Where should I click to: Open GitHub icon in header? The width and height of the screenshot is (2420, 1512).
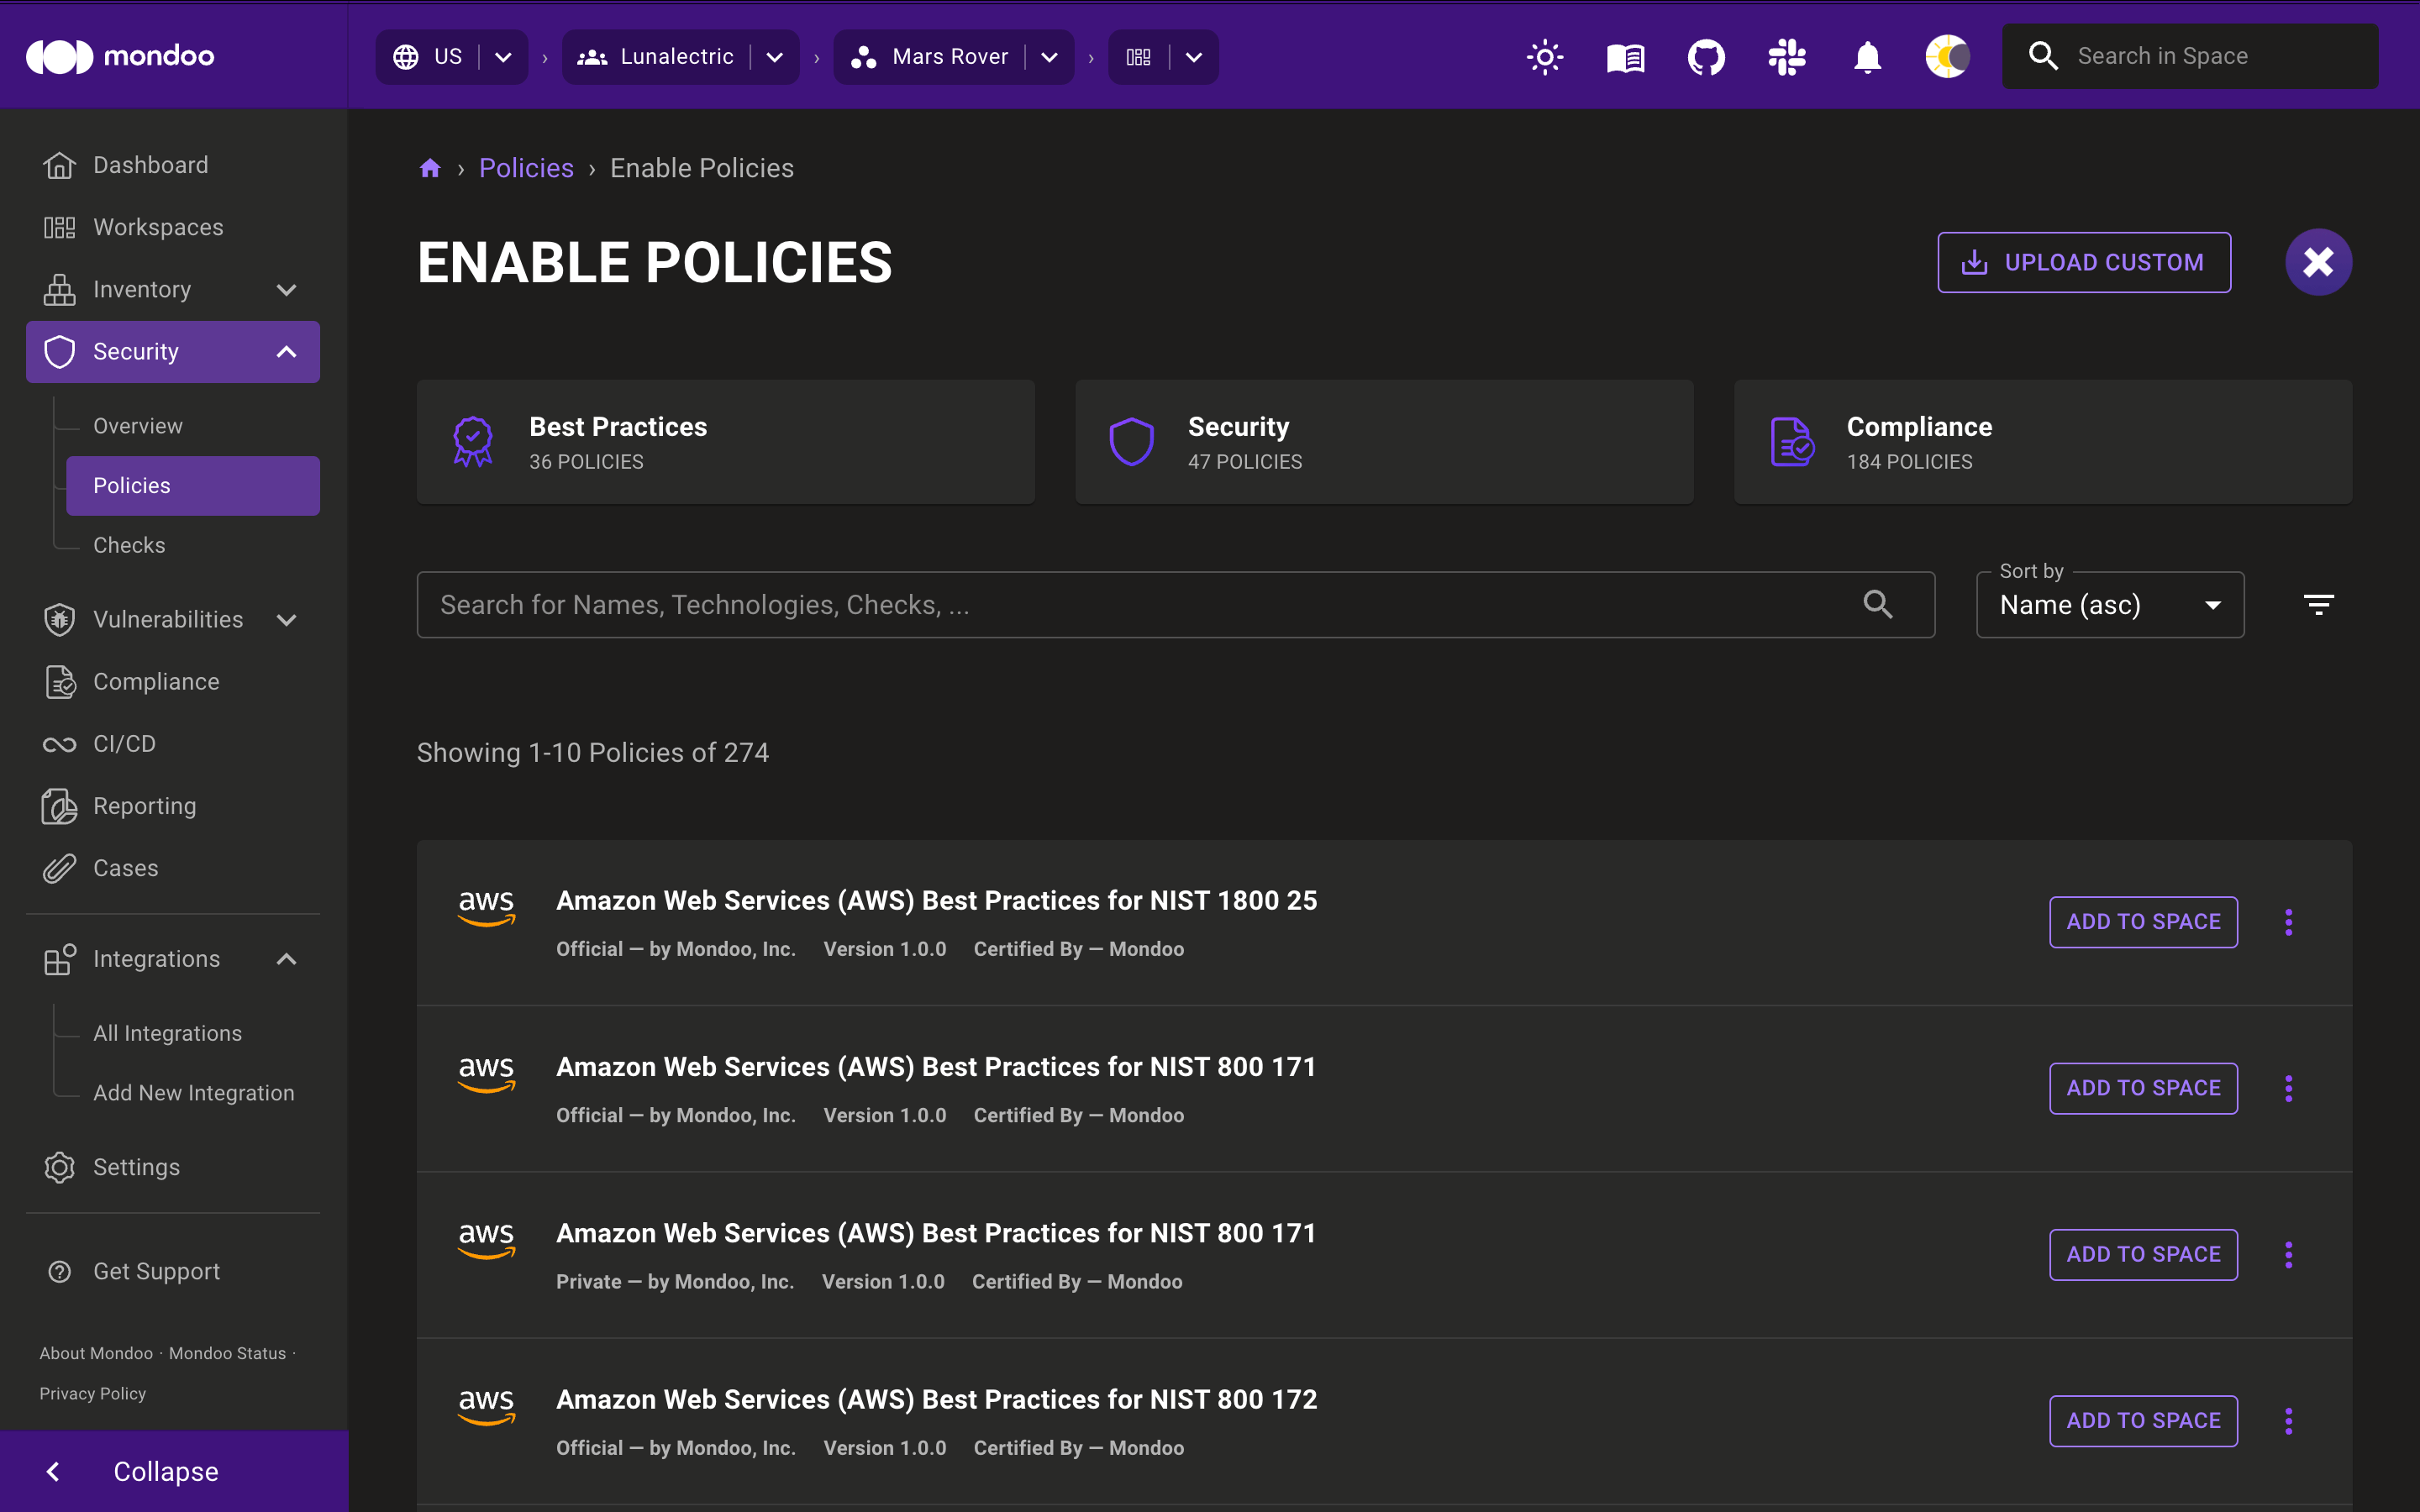[x=1706, y=57]
